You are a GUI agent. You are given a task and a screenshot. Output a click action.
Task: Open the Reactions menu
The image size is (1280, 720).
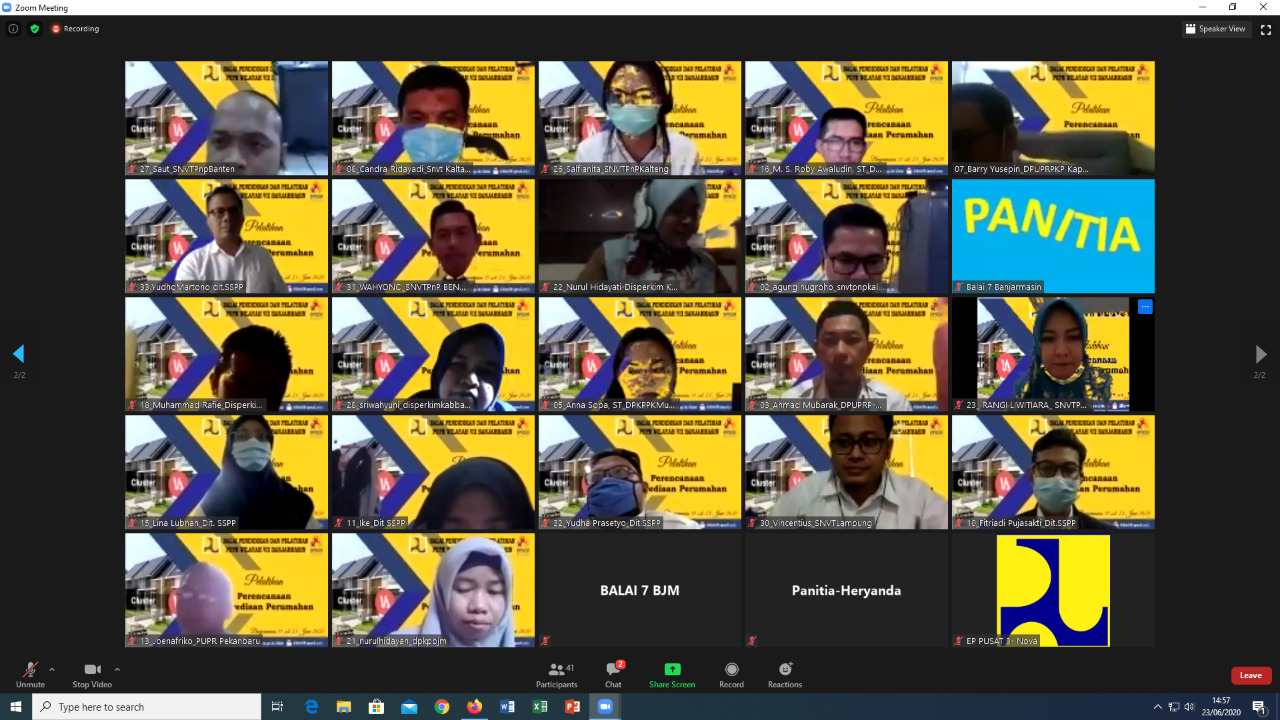[x=785, y=673]
